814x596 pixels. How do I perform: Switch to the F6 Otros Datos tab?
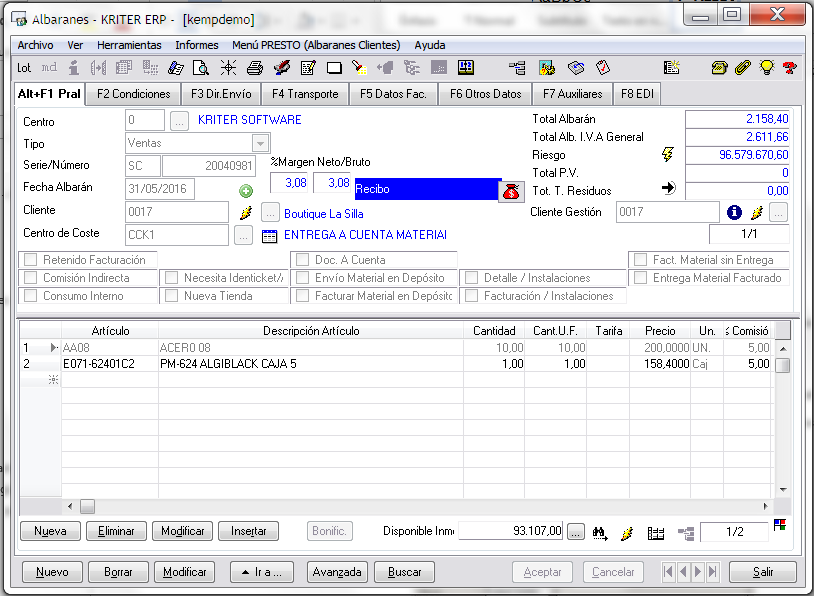tap(485, 94)
